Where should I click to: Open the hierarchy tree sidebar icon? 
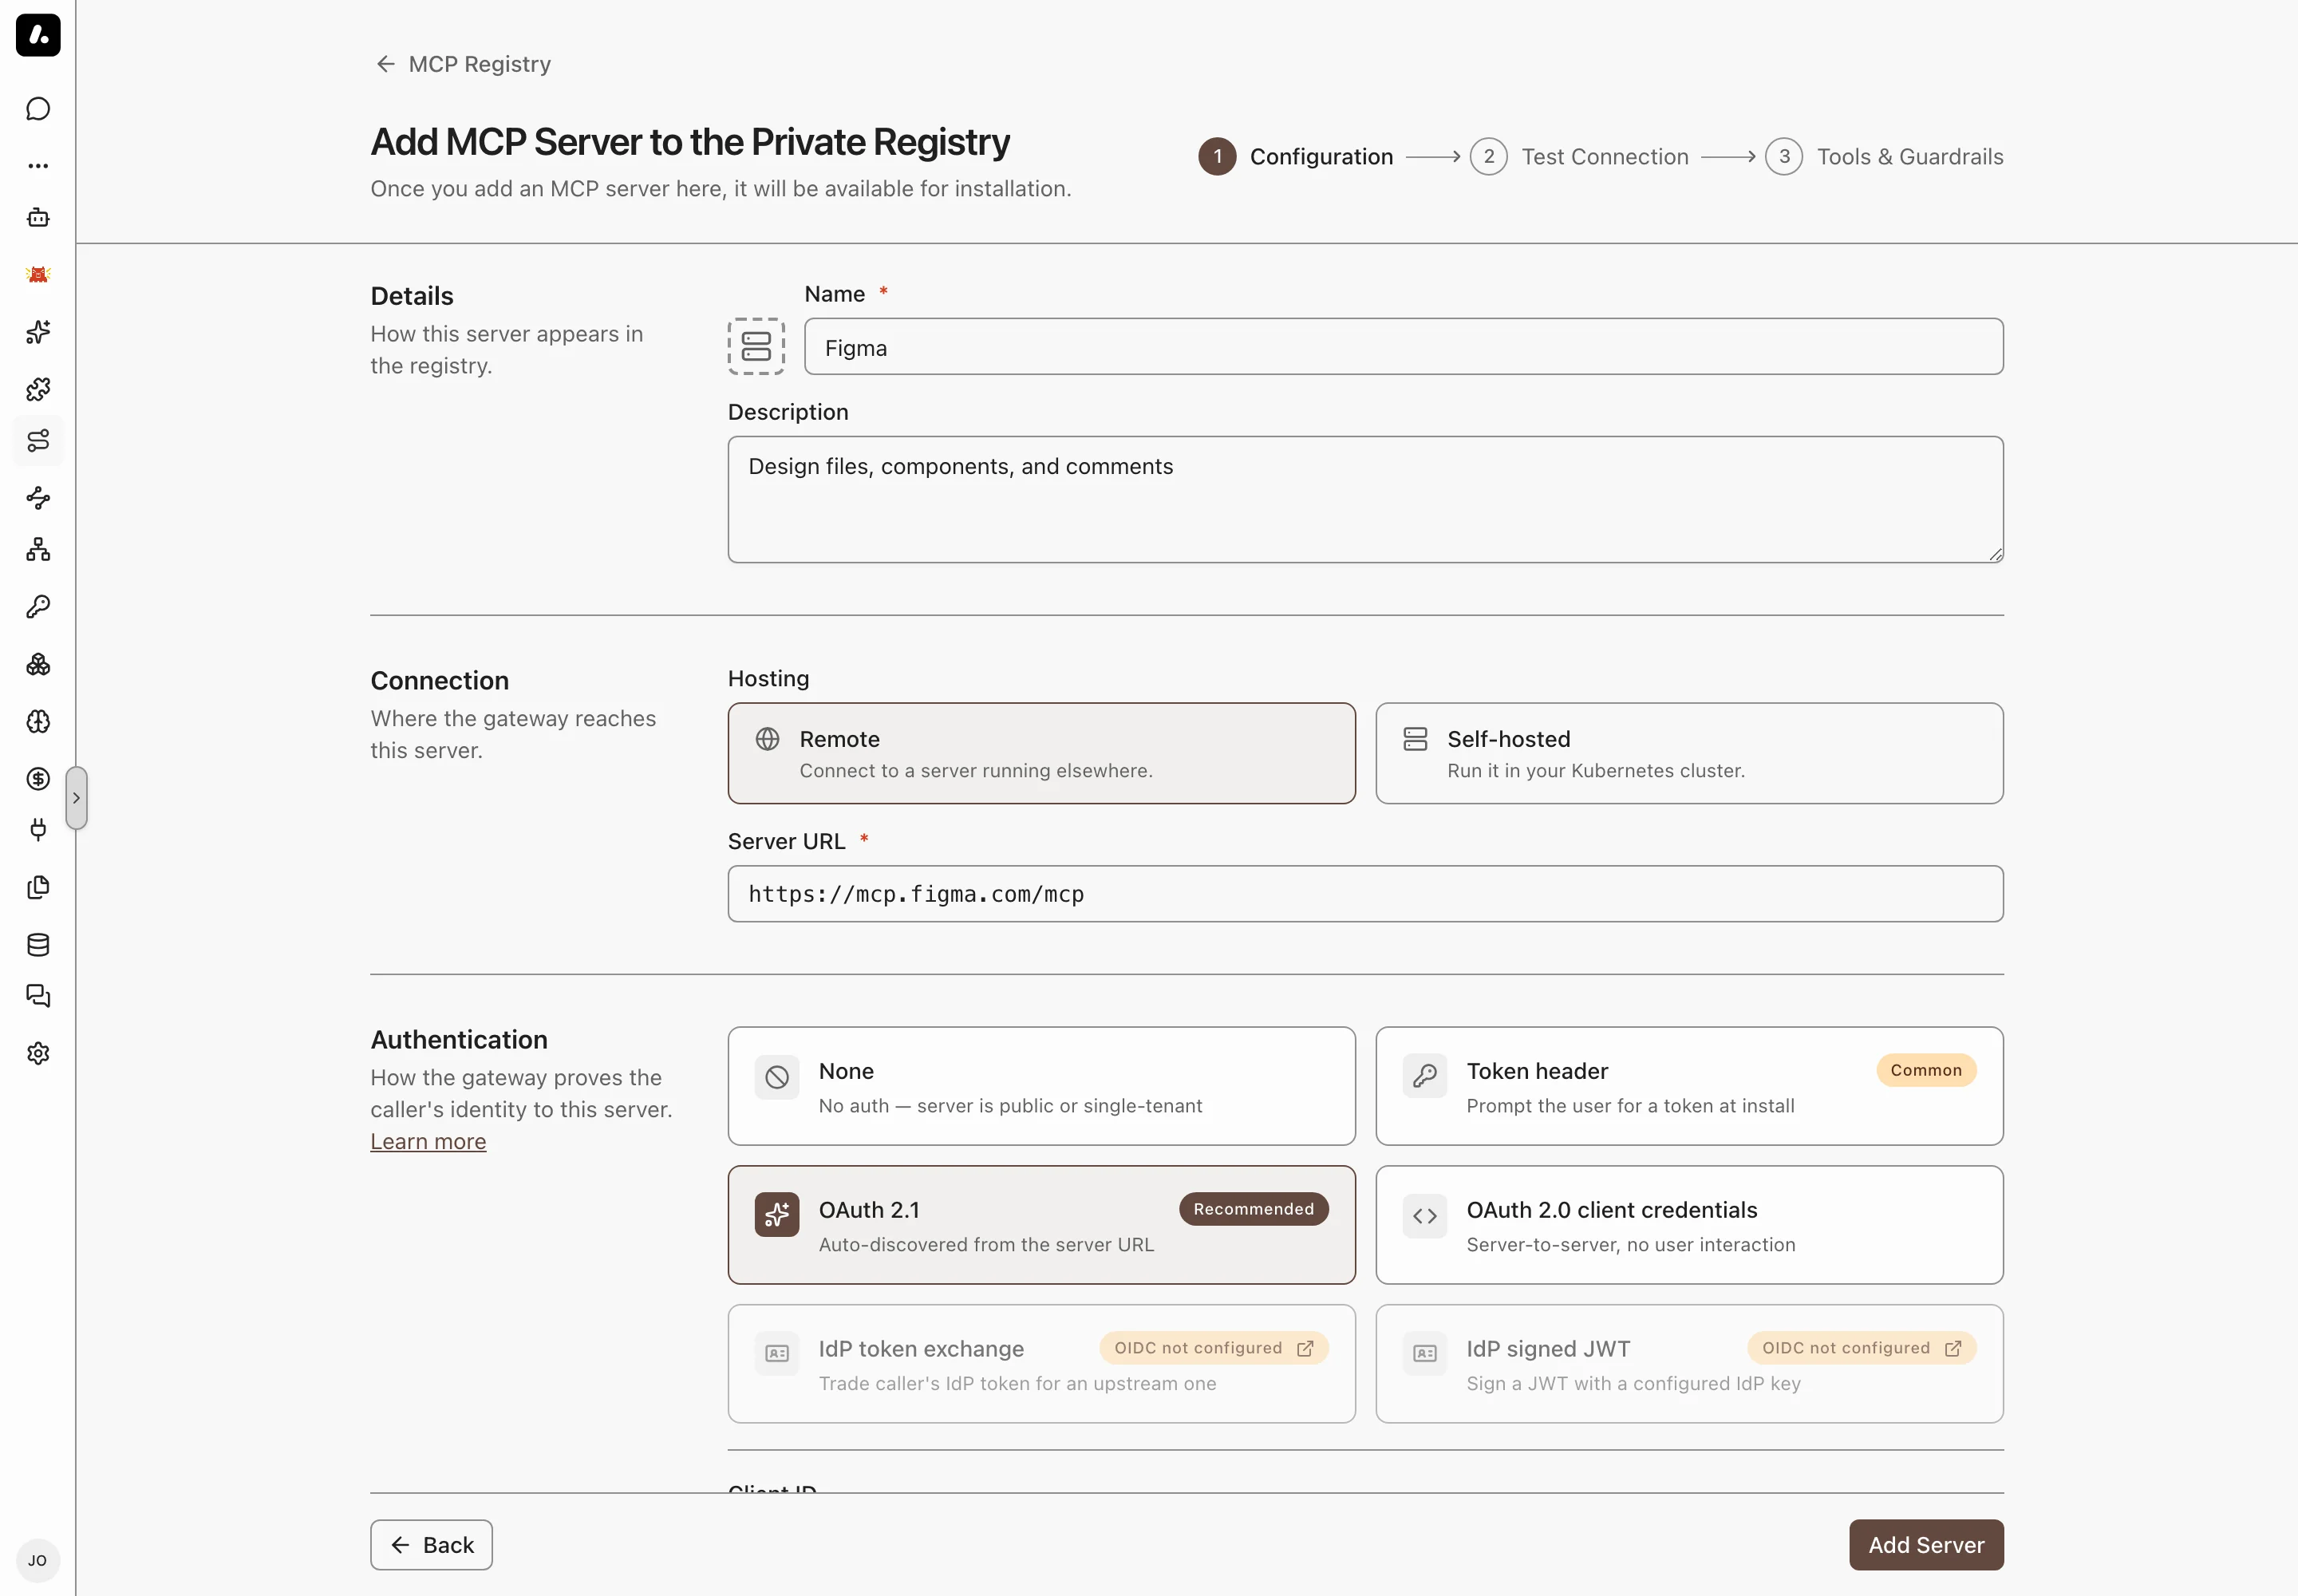pos(38,550)
